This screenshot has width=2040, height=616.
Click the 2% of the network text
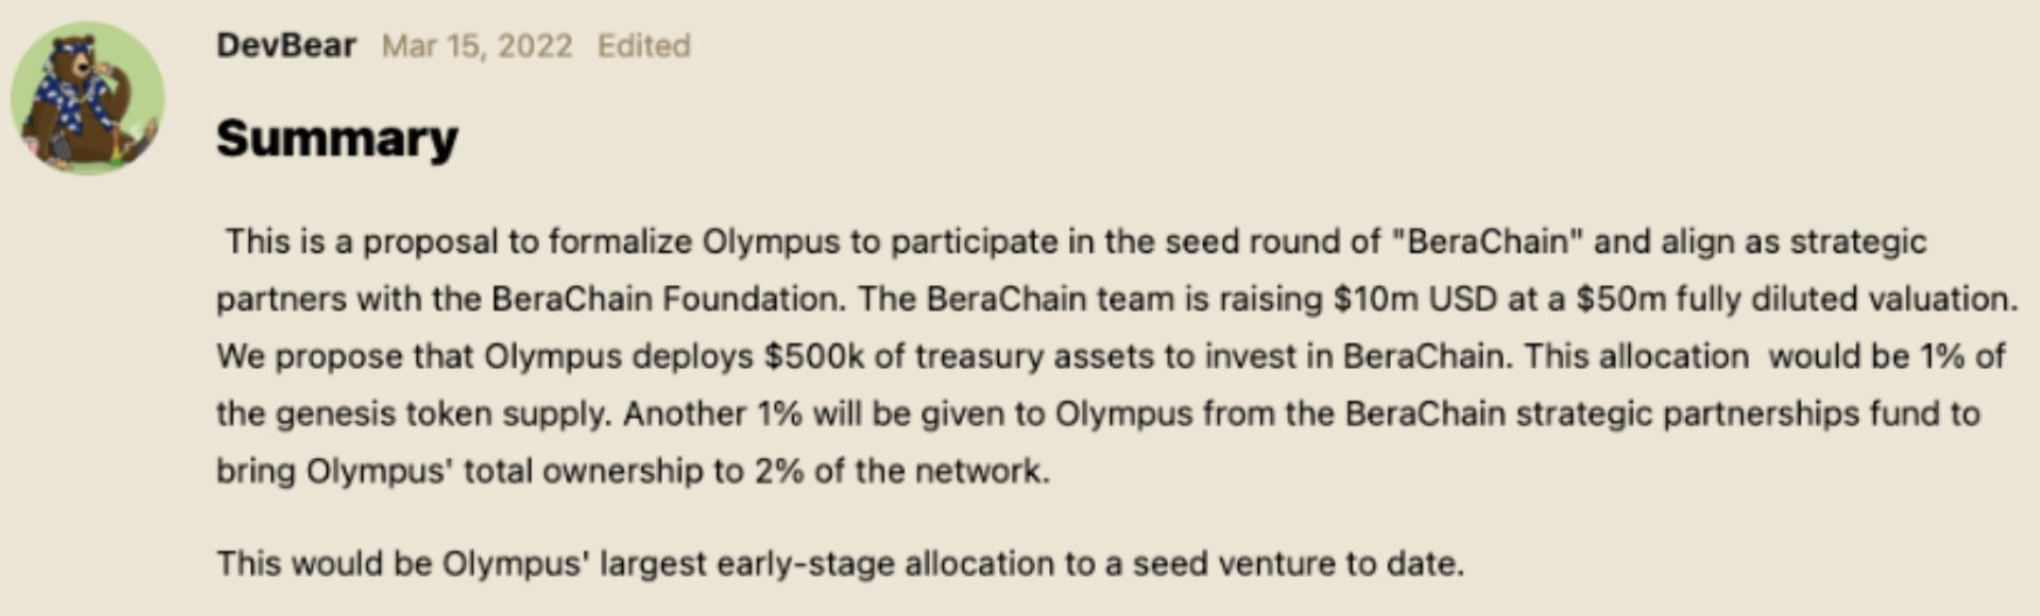coord(901,471)
